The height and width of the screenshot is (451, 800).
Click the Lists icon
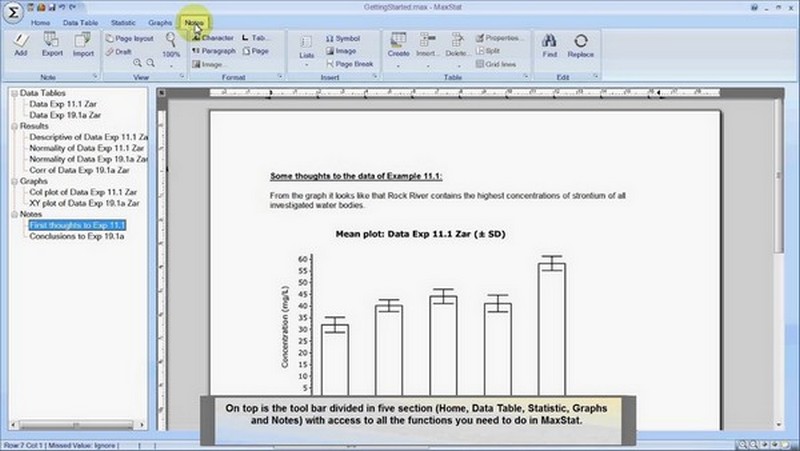[307, 42]
